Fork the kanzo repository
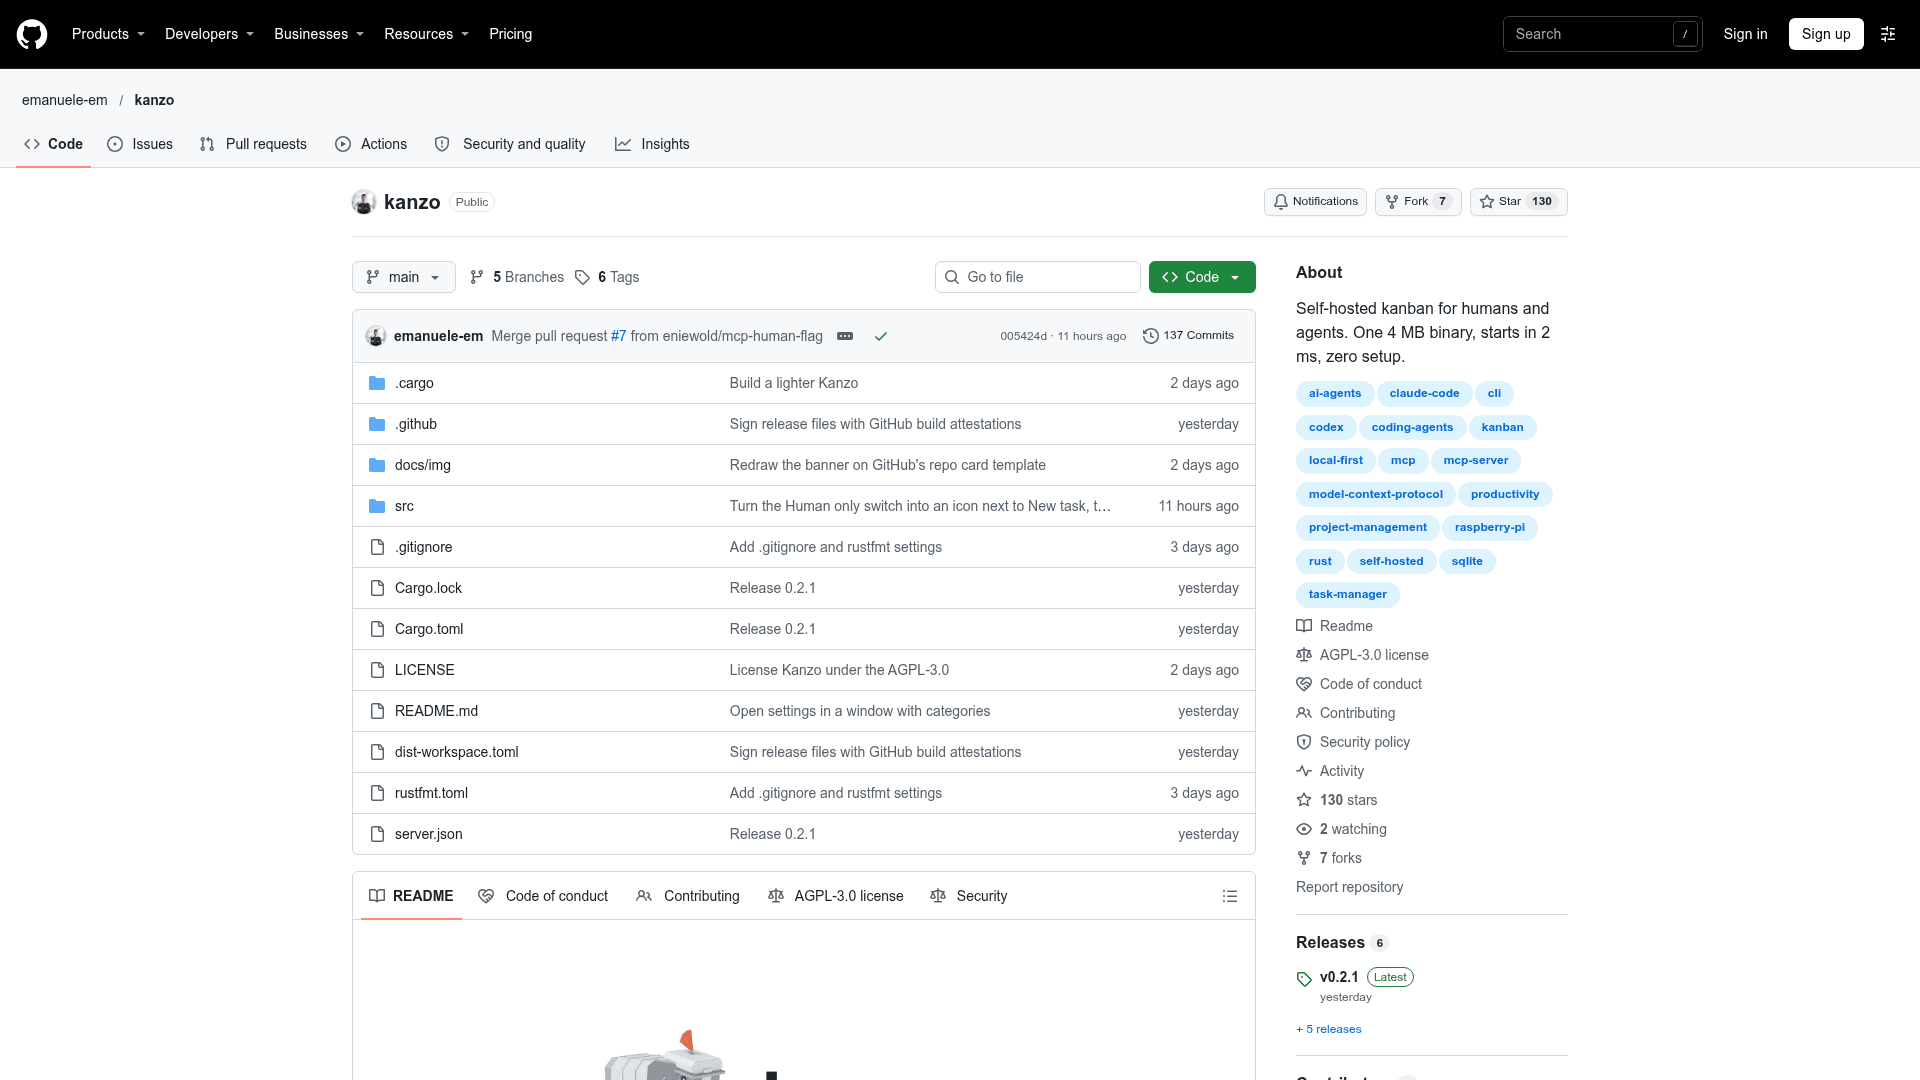1920x1080 pixels. tap(1418, 202)
